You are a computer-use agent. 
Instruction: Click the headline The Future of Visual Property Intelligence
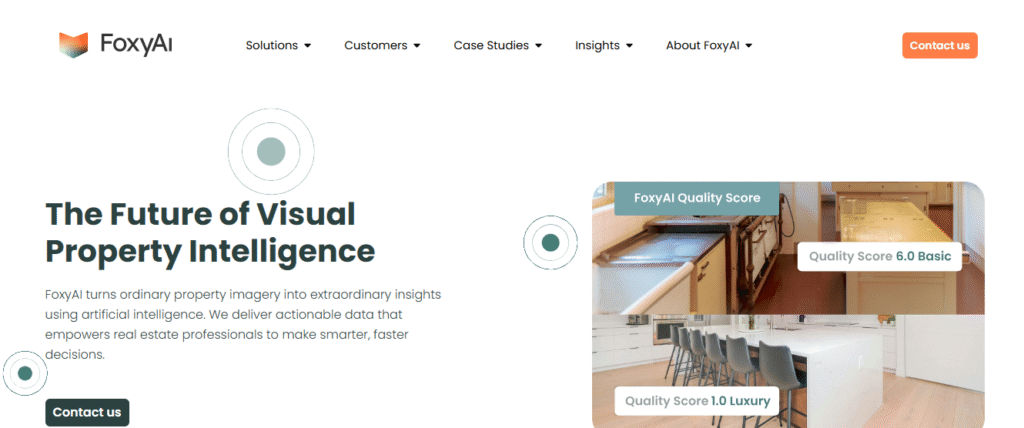pos(210,233)
